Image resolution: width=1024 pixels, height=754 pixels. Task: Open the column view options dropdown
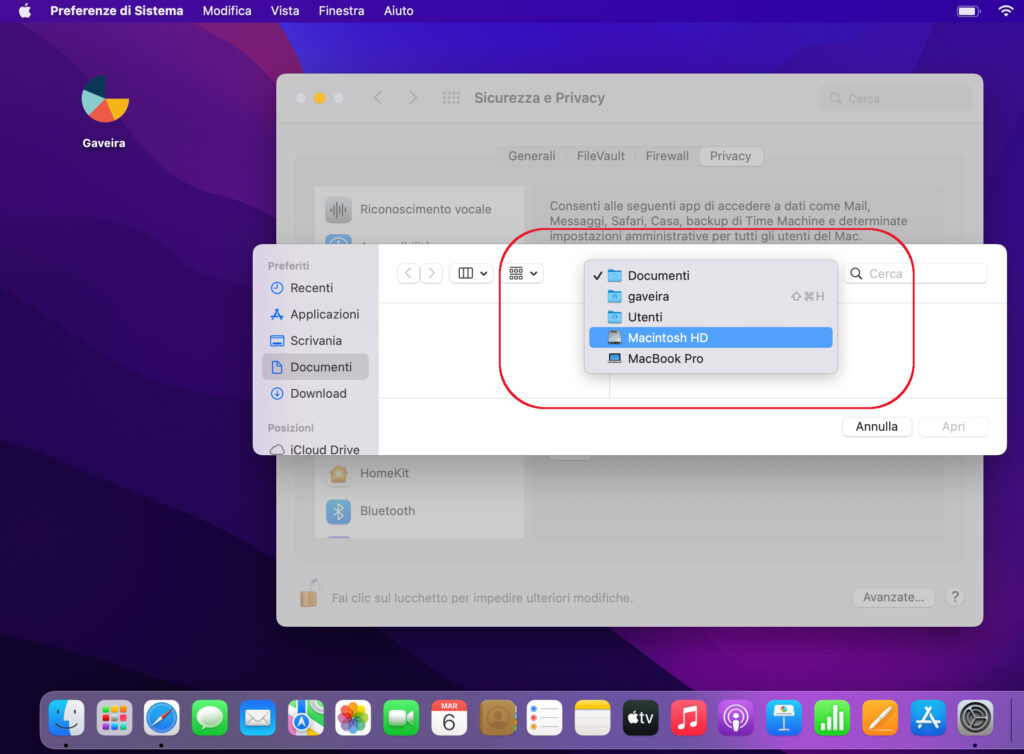[x=473, y=274]
